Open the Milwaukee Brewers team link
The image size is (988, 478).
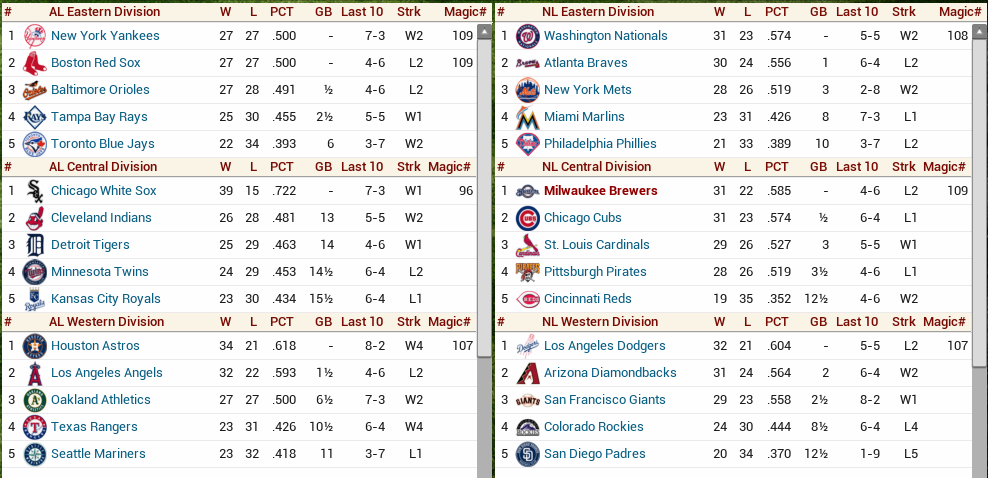pyautogui.click(x=600, y=191)
